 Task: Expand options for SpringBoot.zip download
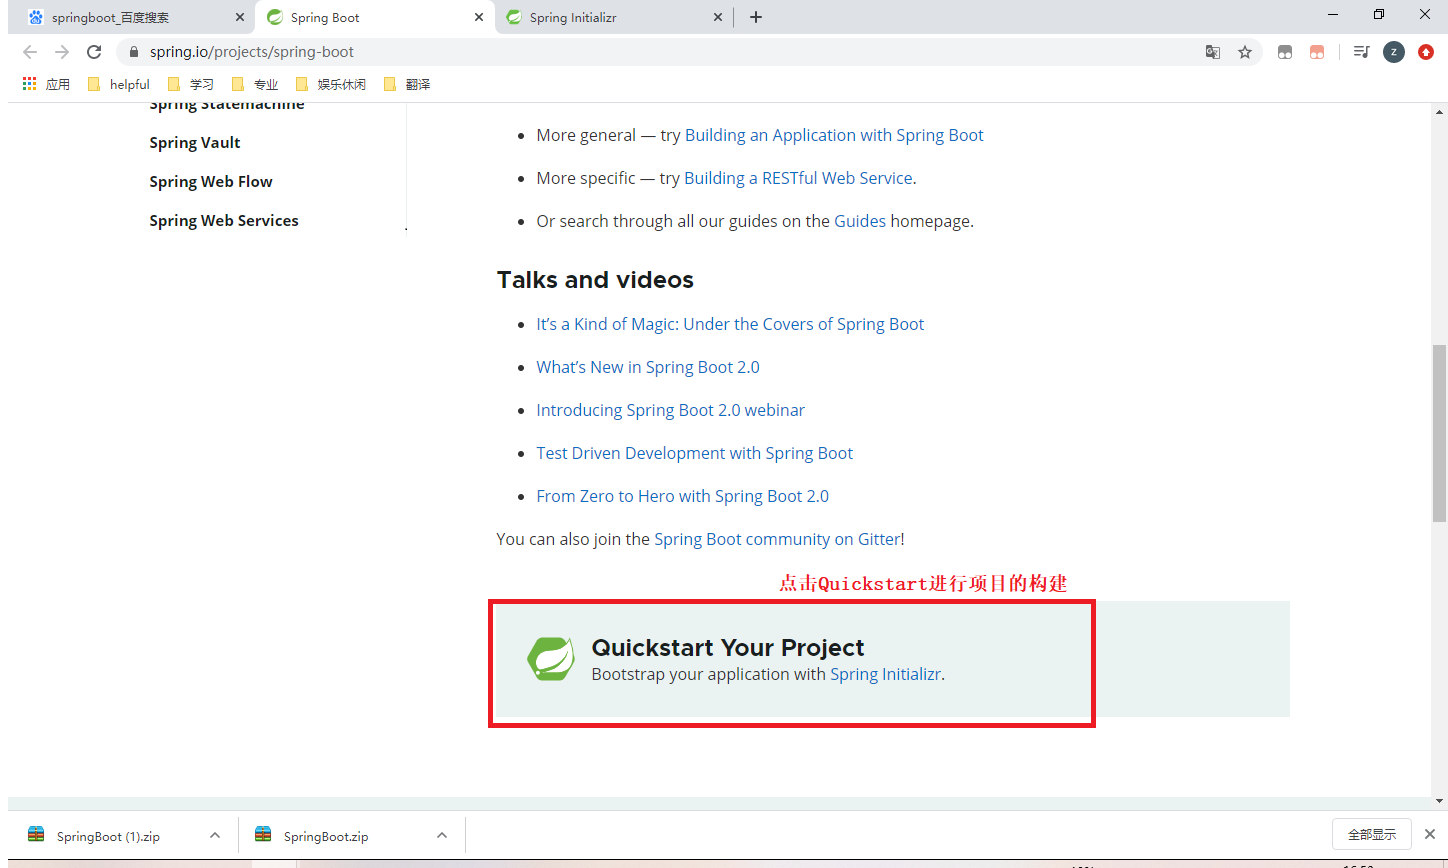click(x=441, y=835)
